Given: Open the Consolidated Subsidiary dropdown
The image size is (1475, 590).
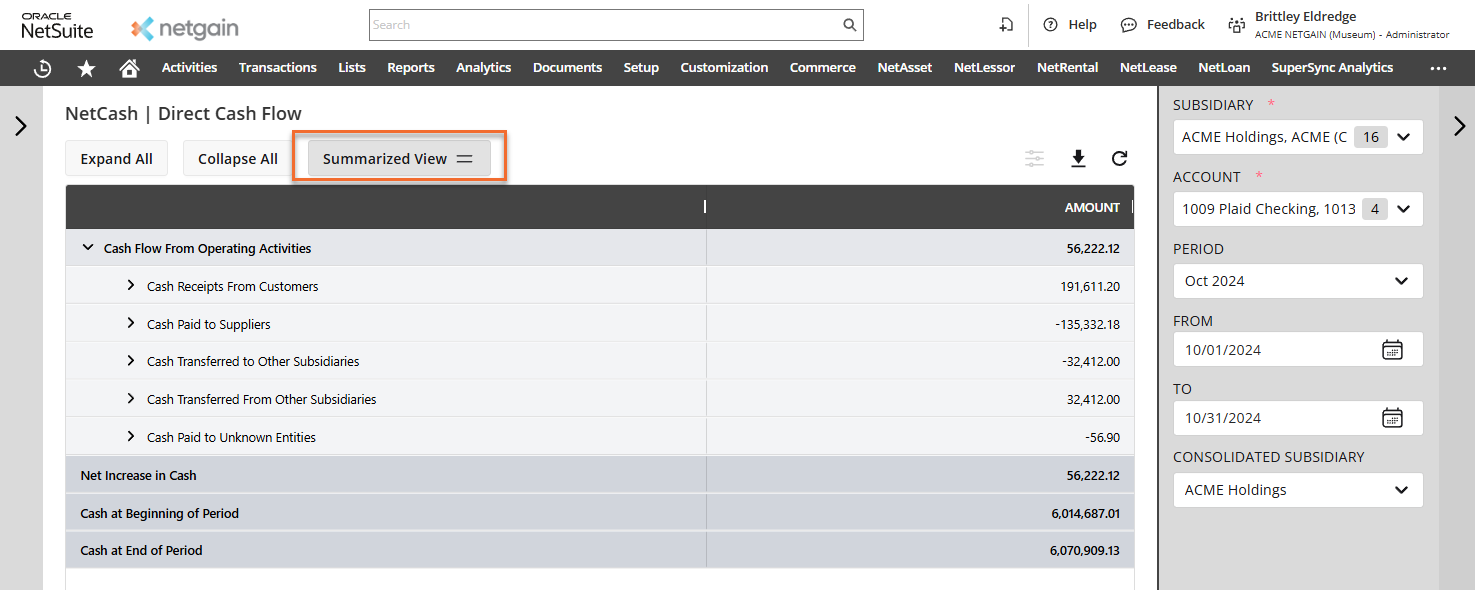Looking at the screenshot, I should coord(1297,490).
